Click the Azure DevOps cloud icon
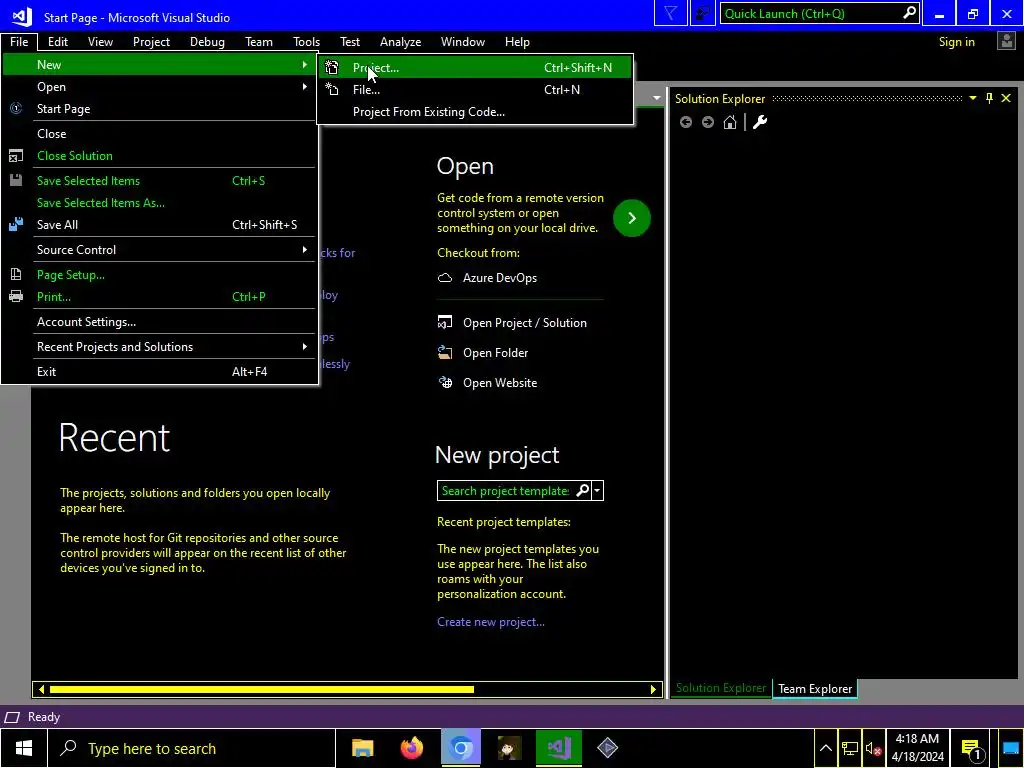This screenshot has height=768, width=1024. click(x=445, y=278)
